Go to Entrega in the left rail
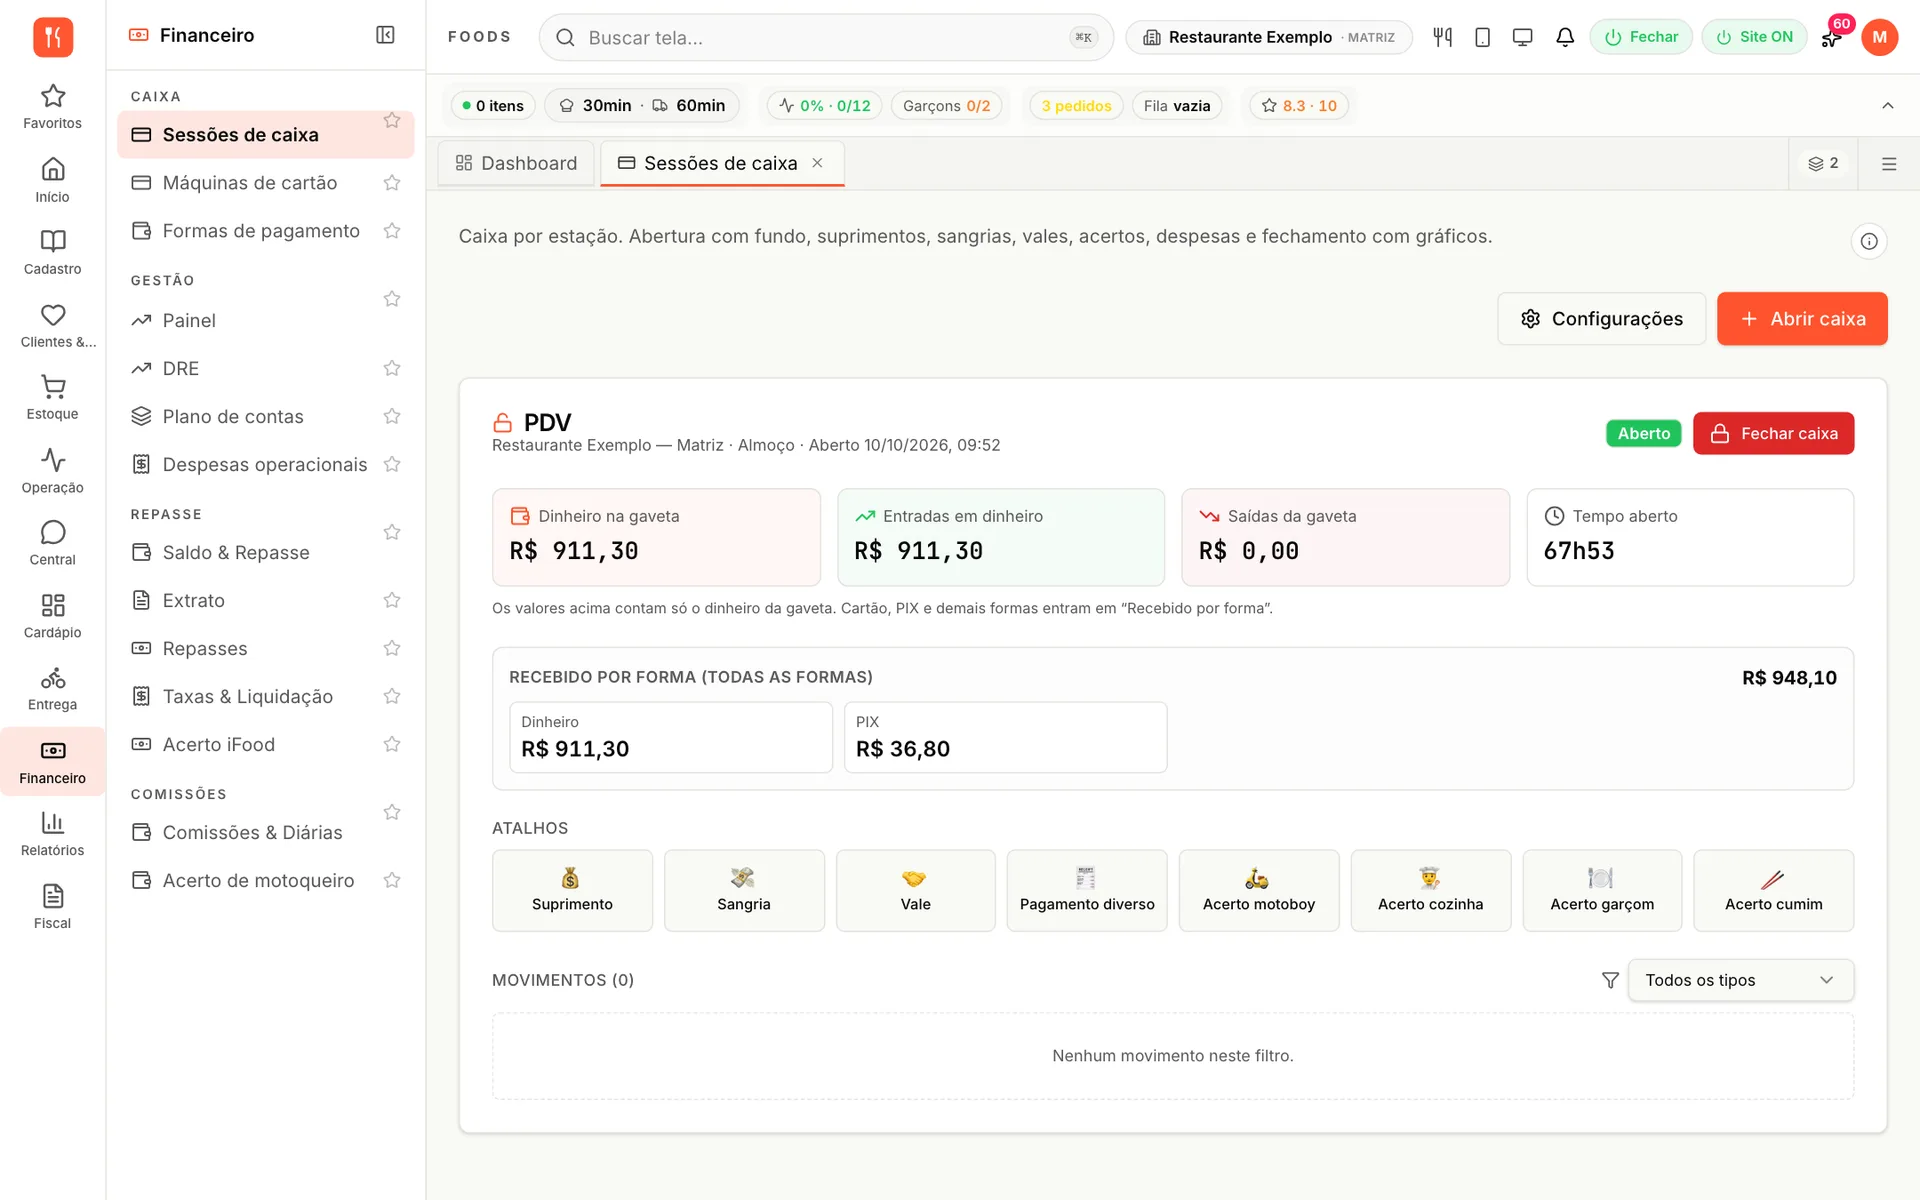The image size is (1920, 1200). click(x=52, y=689)
